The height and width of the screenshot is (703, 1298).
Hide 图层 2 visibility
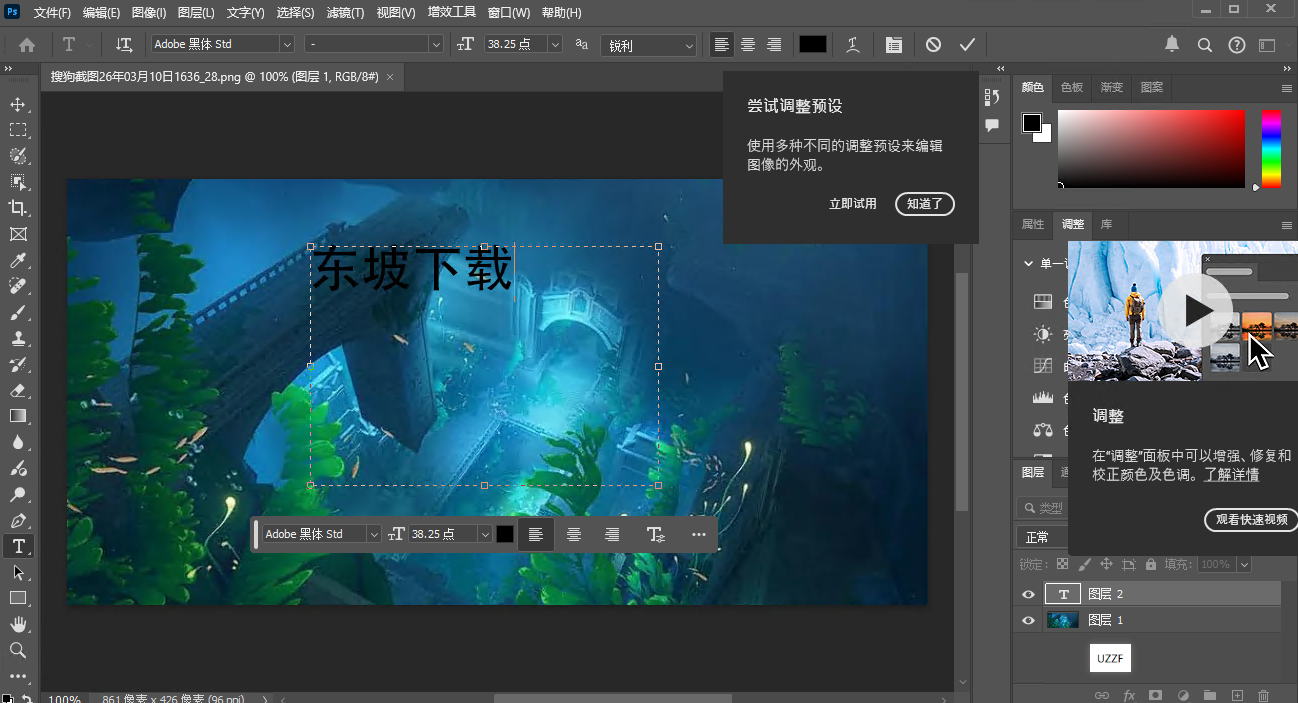point(1028,593)
